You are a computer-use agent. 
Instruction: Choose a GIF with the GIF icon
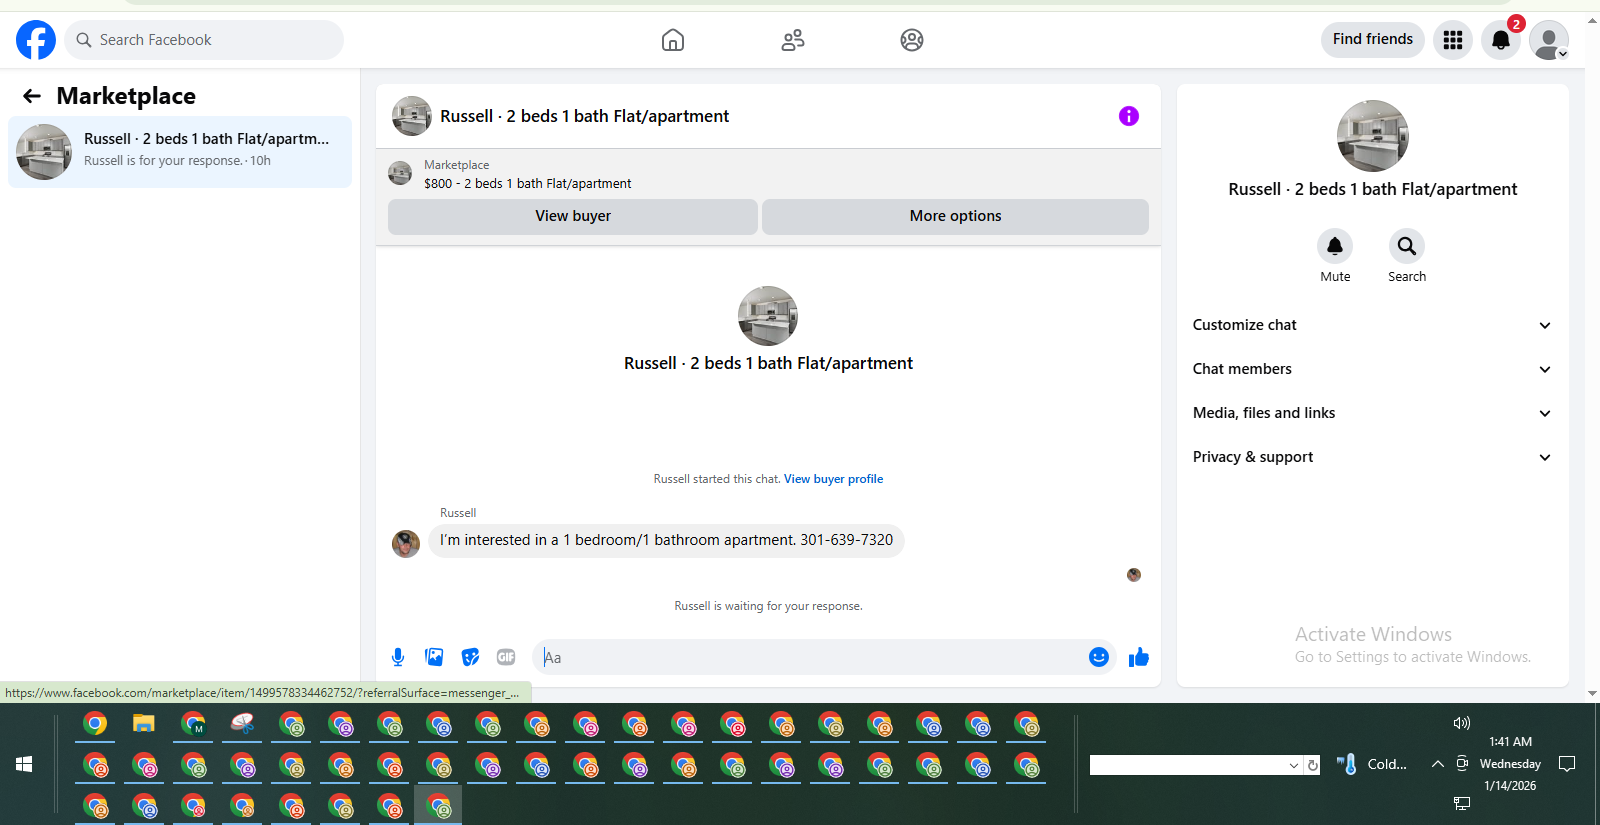tap(506, 657)
